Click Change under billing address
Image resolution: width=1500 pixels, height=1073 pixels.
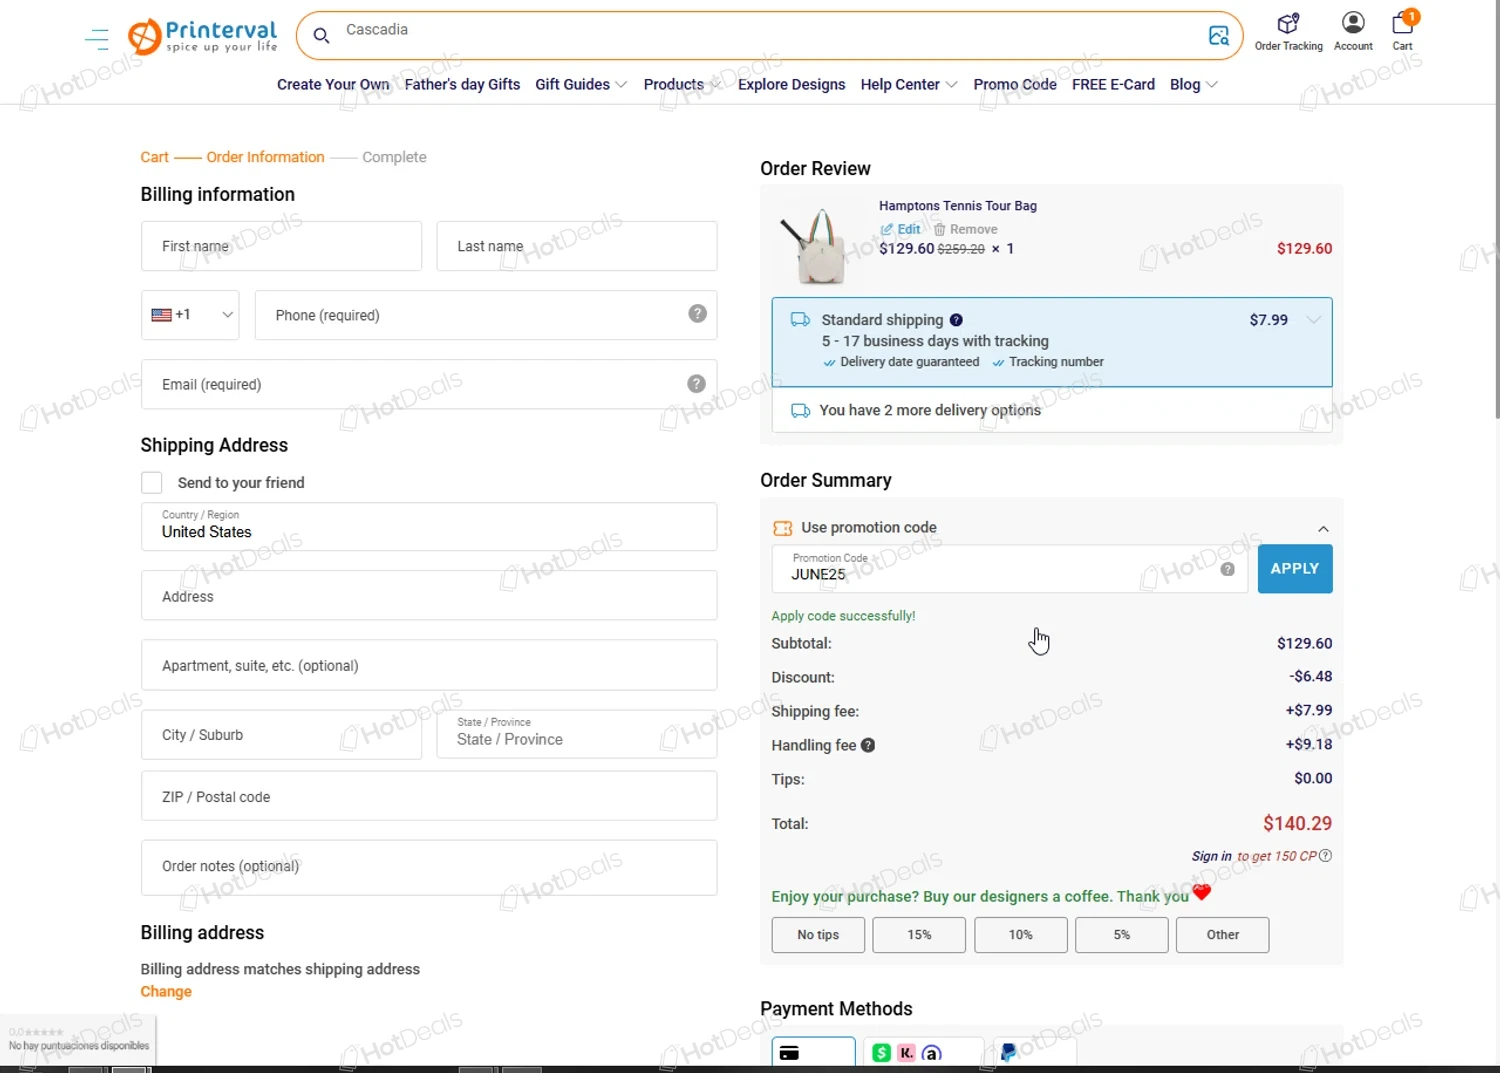pyautogui.click(x=166, y=991)
